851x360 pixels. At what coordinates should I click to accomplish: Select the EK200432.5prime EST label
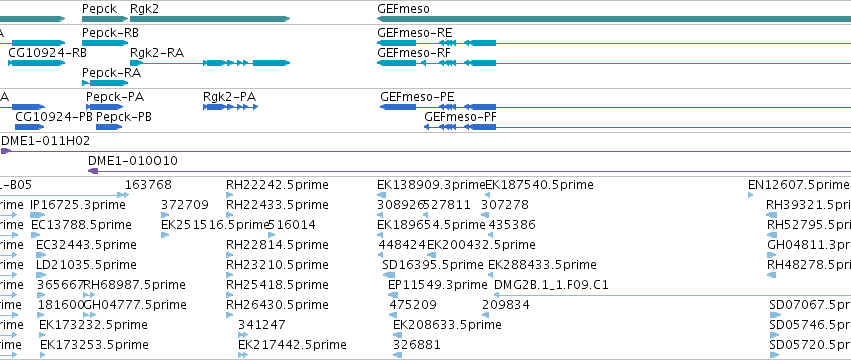481,245
